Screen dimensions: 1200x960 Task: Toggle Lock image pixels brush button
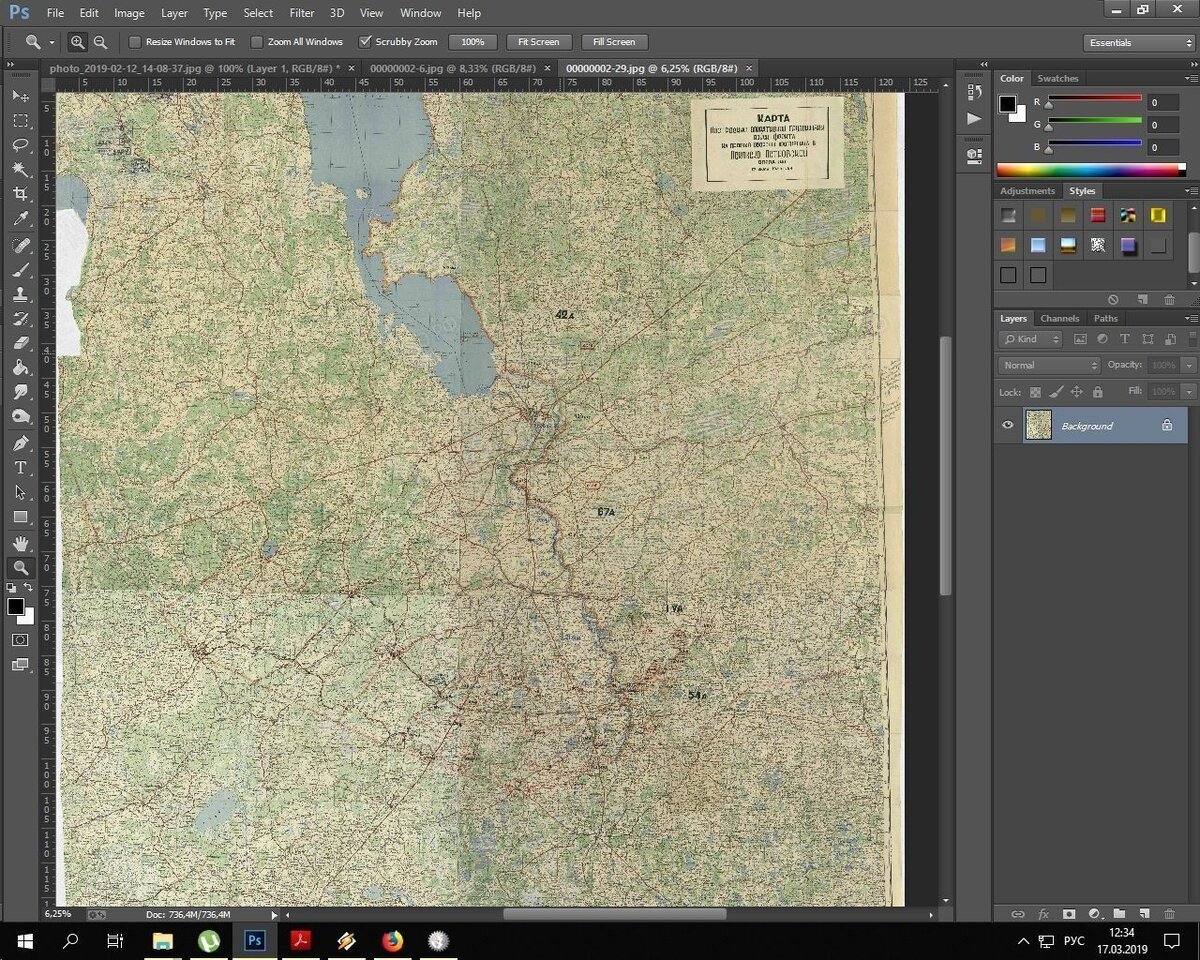coord(1056,393)
